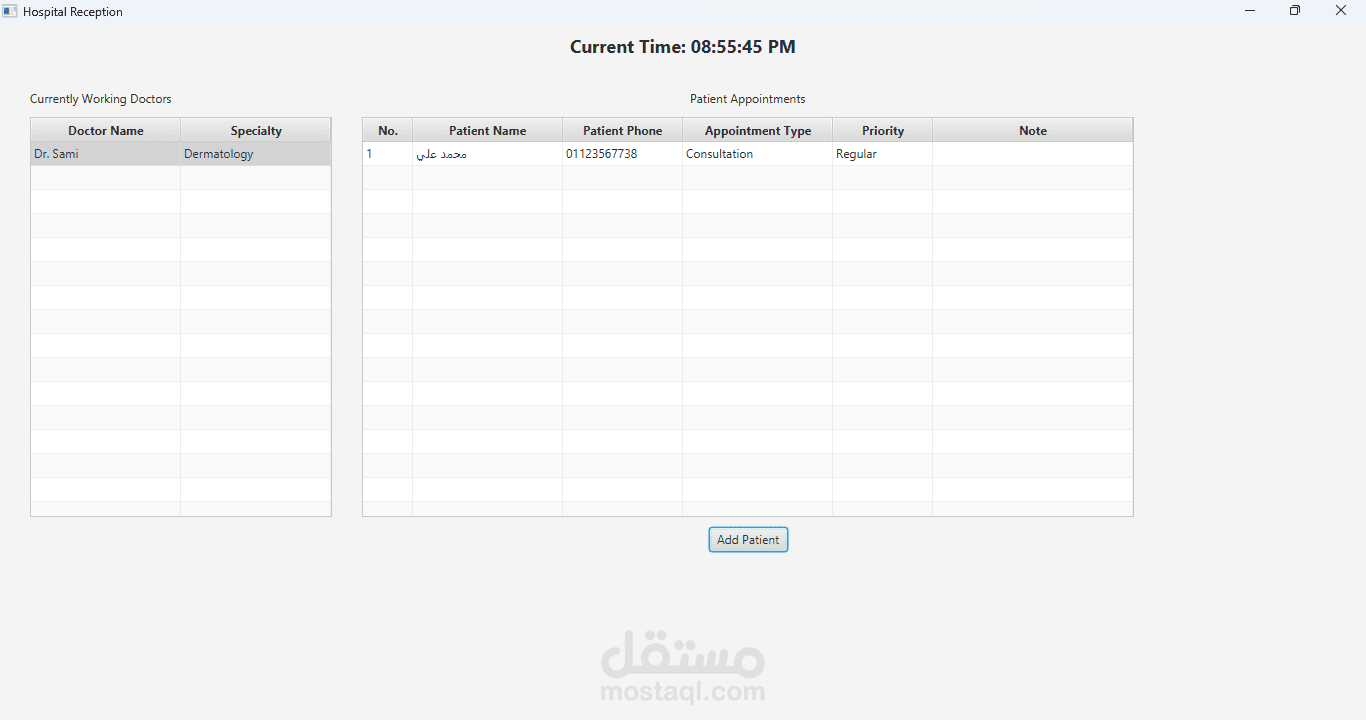Click the Patient Phone column header
1366x720 pixels.
click(623, 130)
